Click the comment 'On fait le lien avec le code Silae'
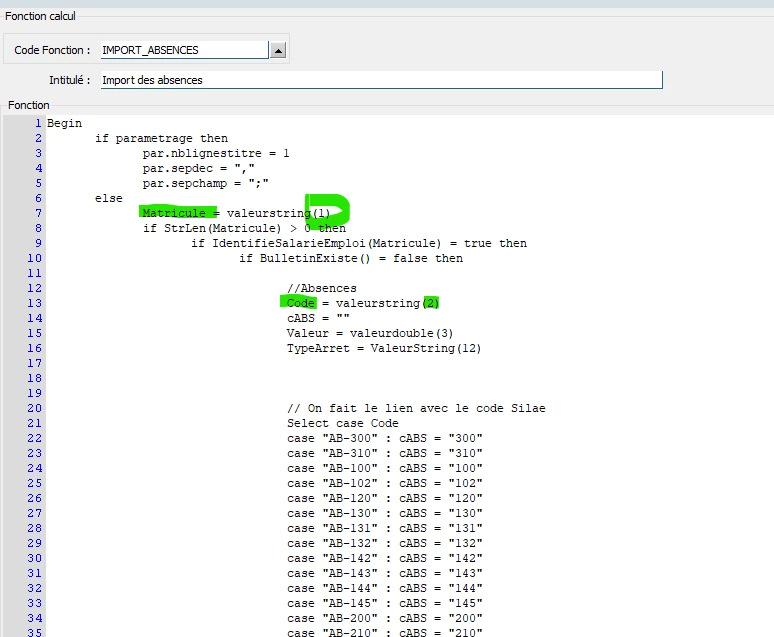Image resolution: width=774 pixels, height=637 pixels. coord(416,408)
